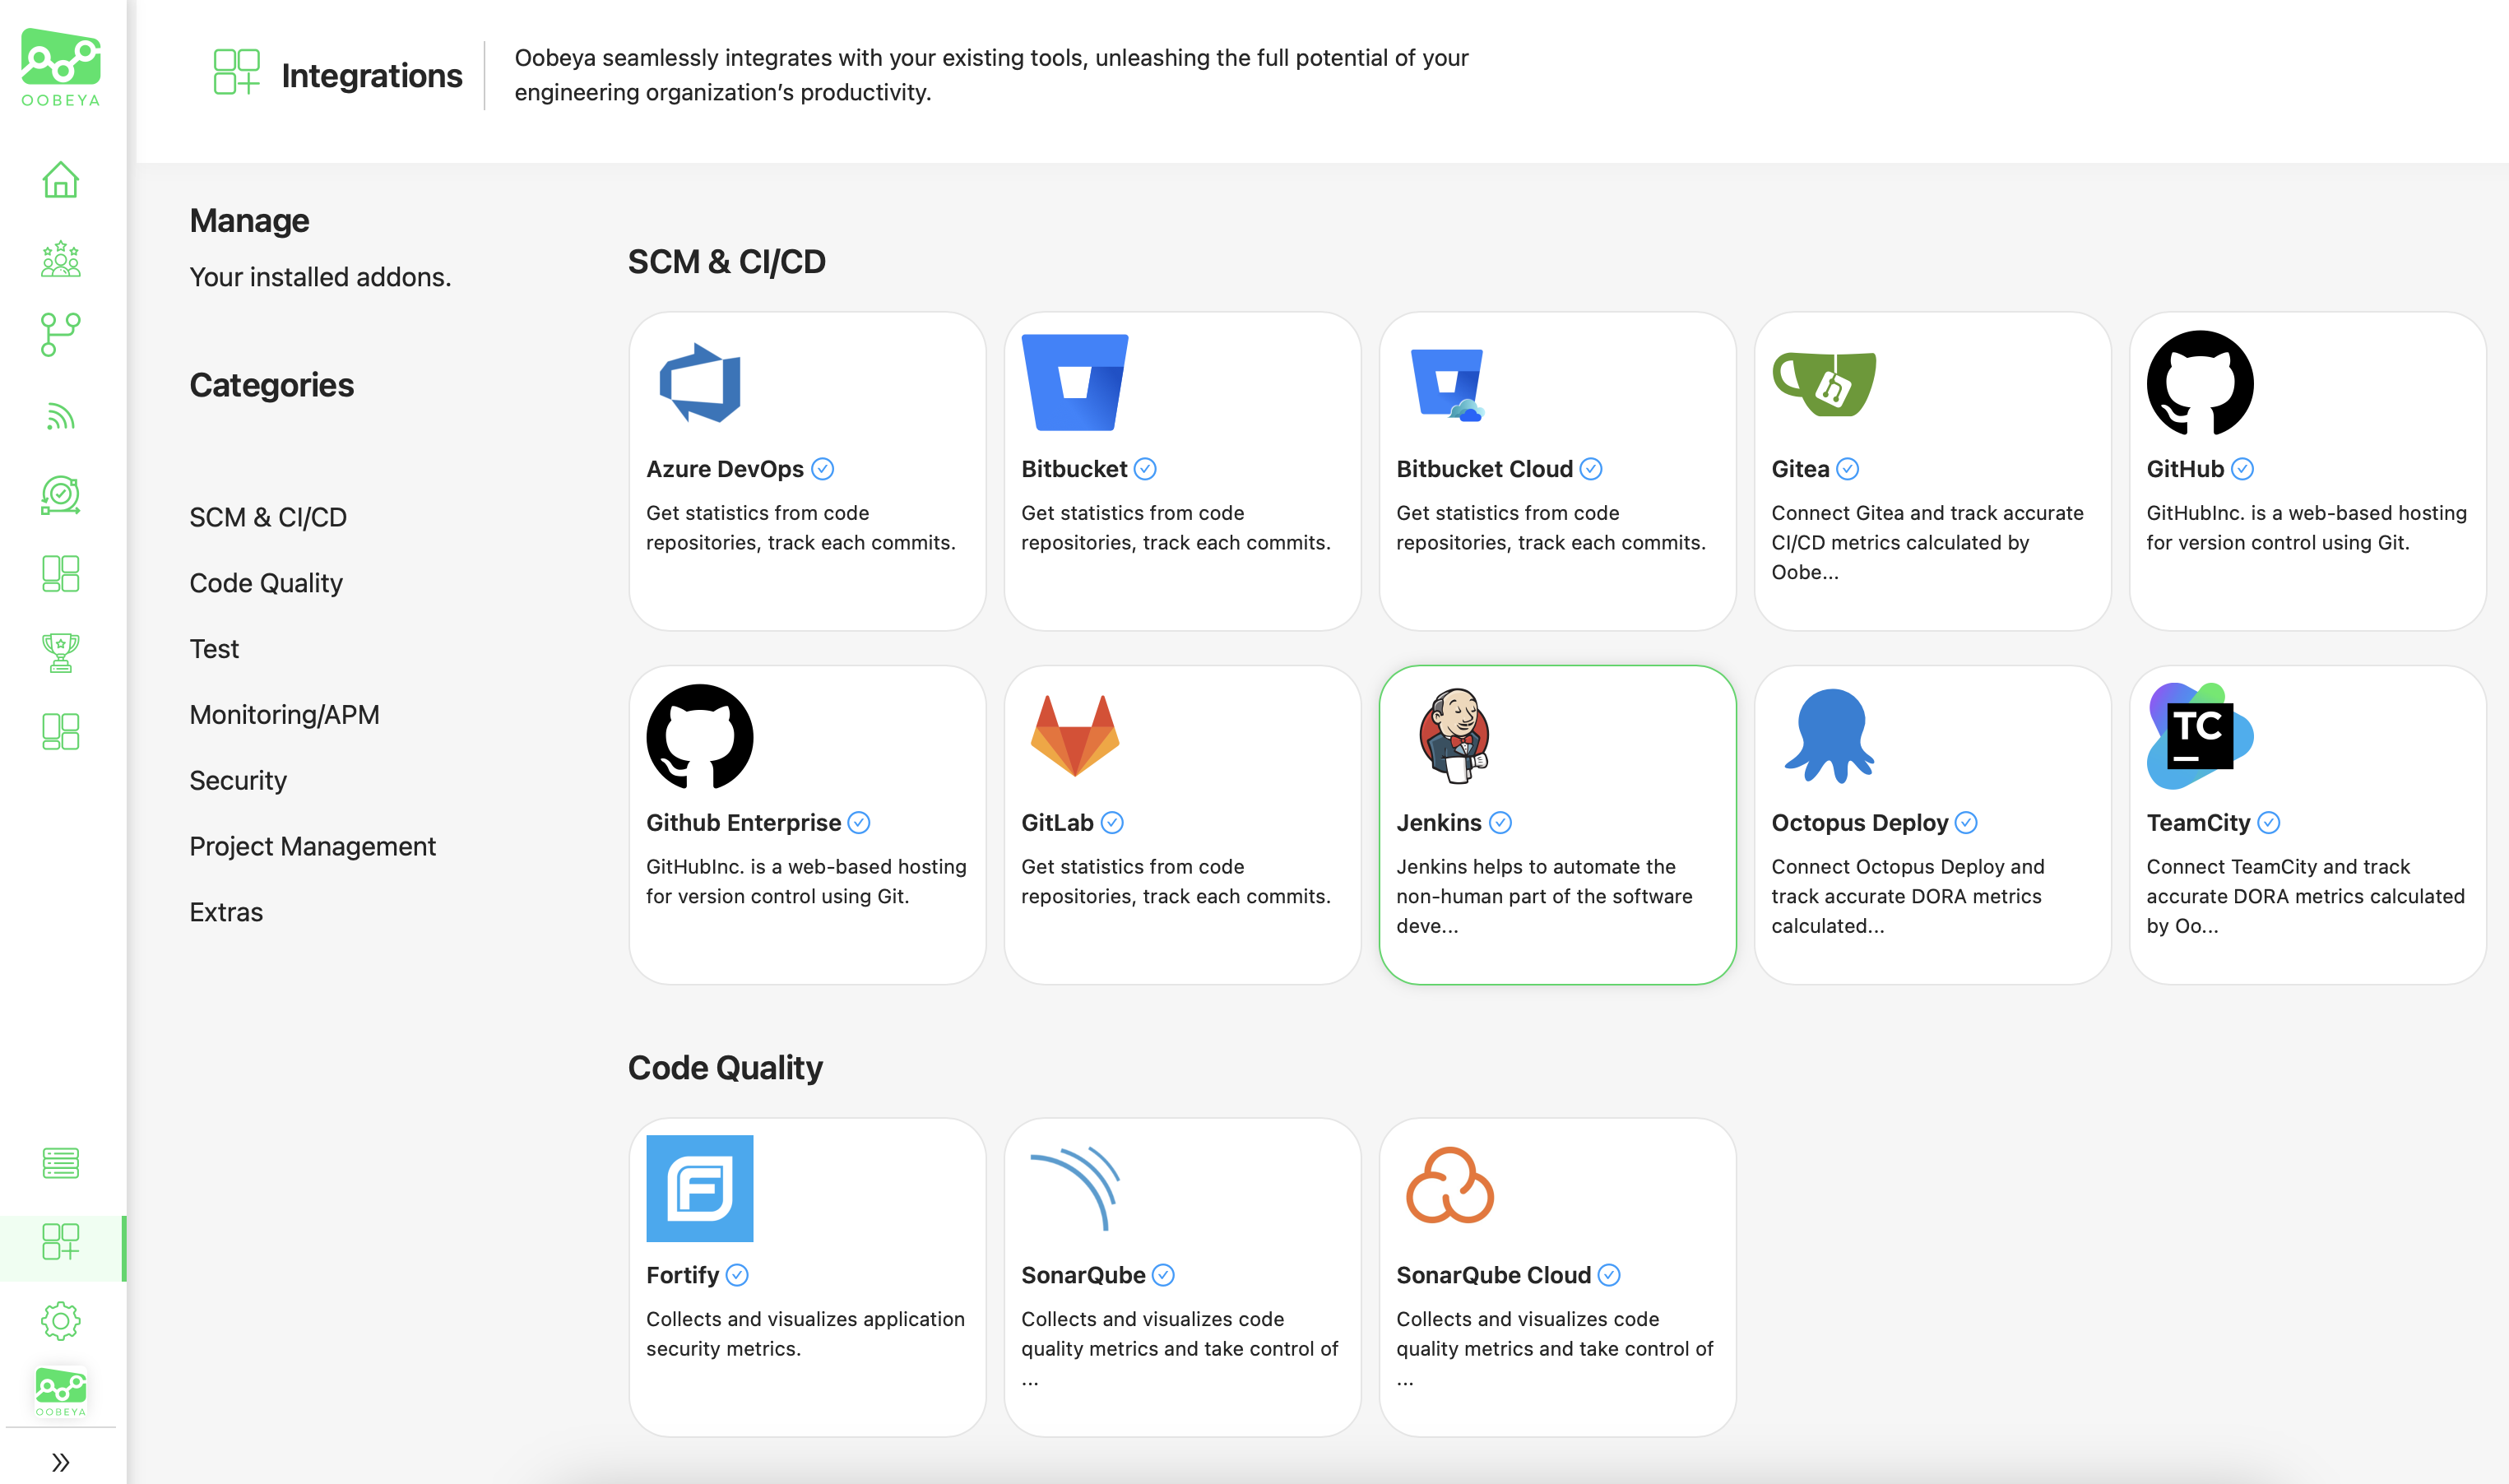
Task: Select the SCM & CI/CD category
Action: point(268,517)
